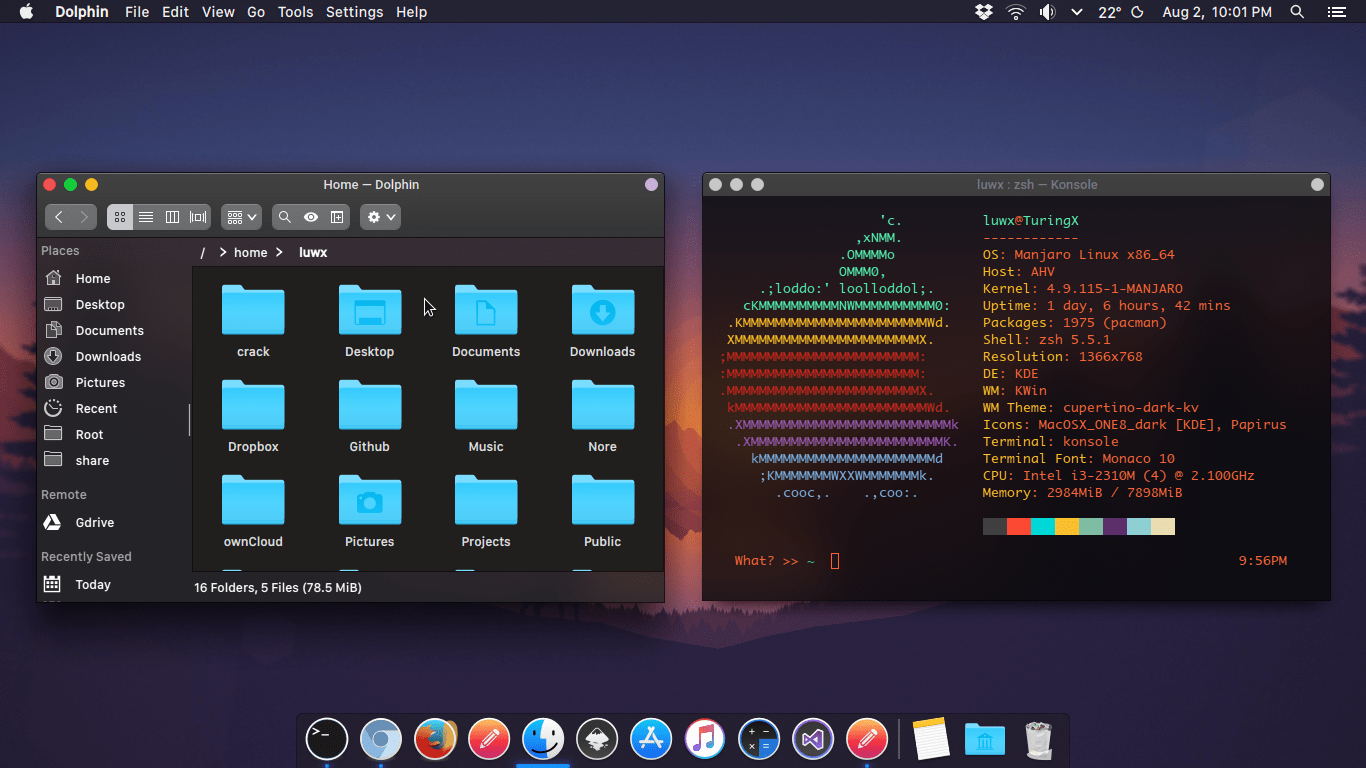Image resolution: width=1366 pixels, height=768 pixels.
Task: Toggle the Wi-Fi status in the menu bar
Action: [1014, 12]
